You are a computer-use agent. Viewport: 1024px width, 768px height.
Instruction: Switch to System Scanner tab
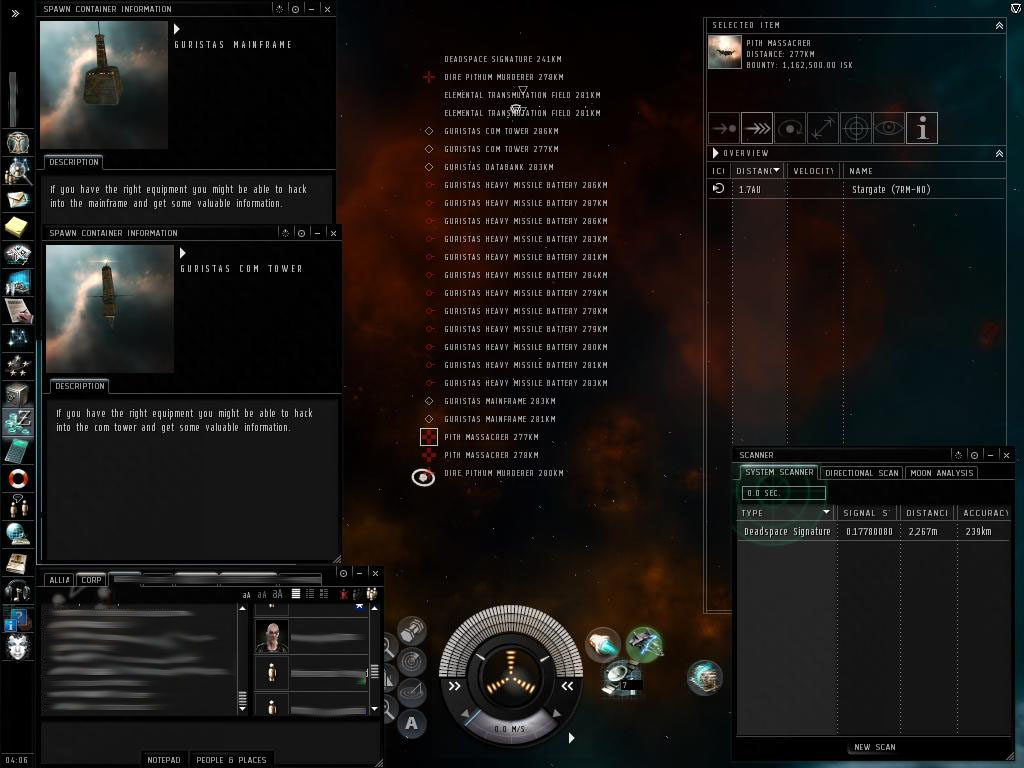(779, 472)
